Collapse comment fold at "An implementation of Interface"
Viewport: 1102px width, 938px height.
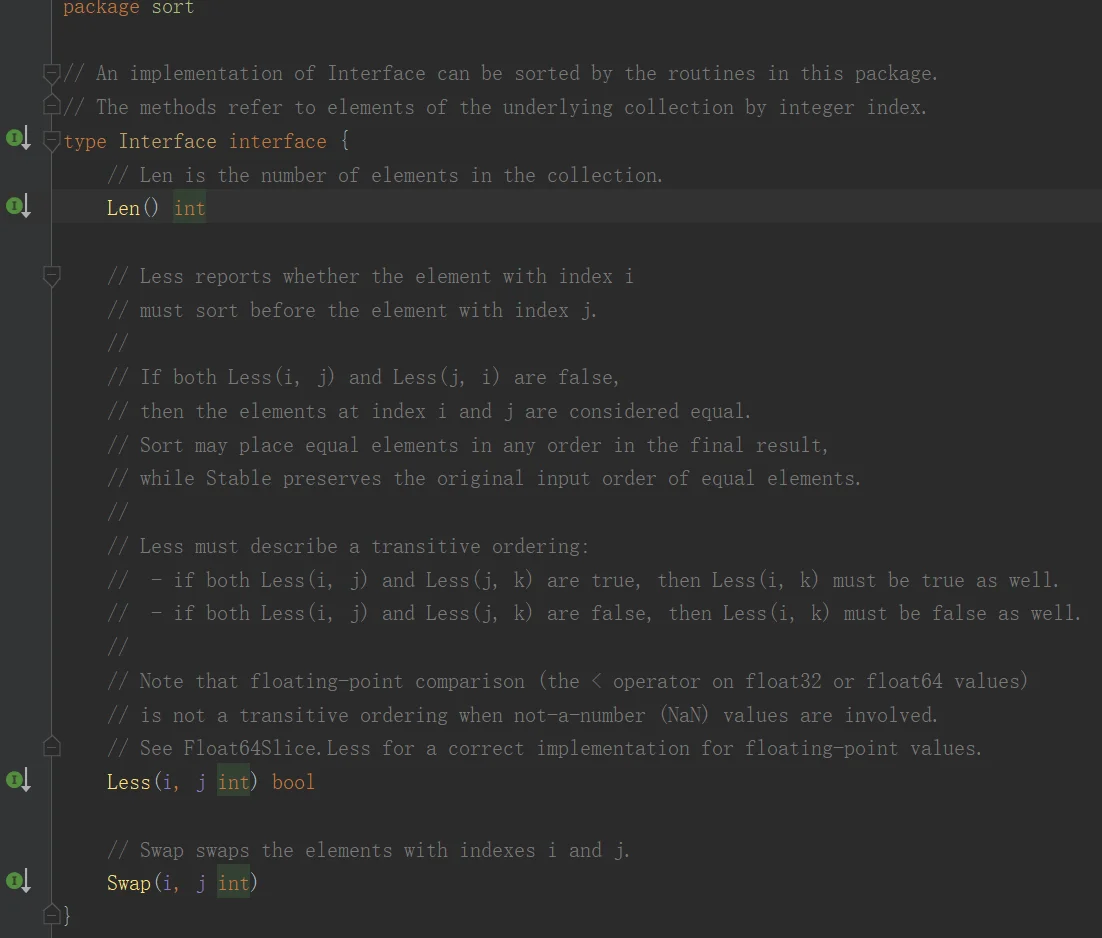tap(52, 73)
